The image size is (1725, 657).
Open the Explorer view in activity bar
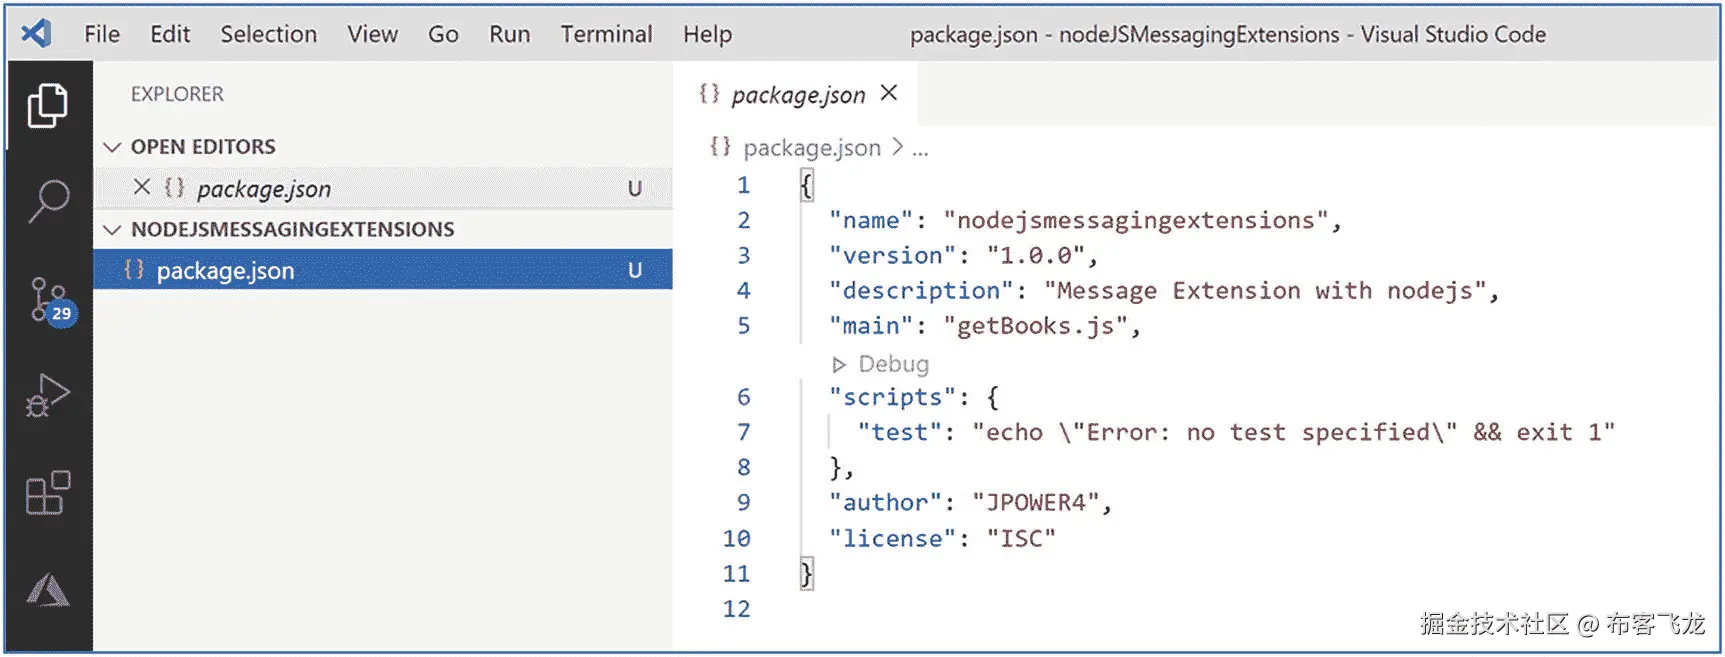[x=47, y=105]
